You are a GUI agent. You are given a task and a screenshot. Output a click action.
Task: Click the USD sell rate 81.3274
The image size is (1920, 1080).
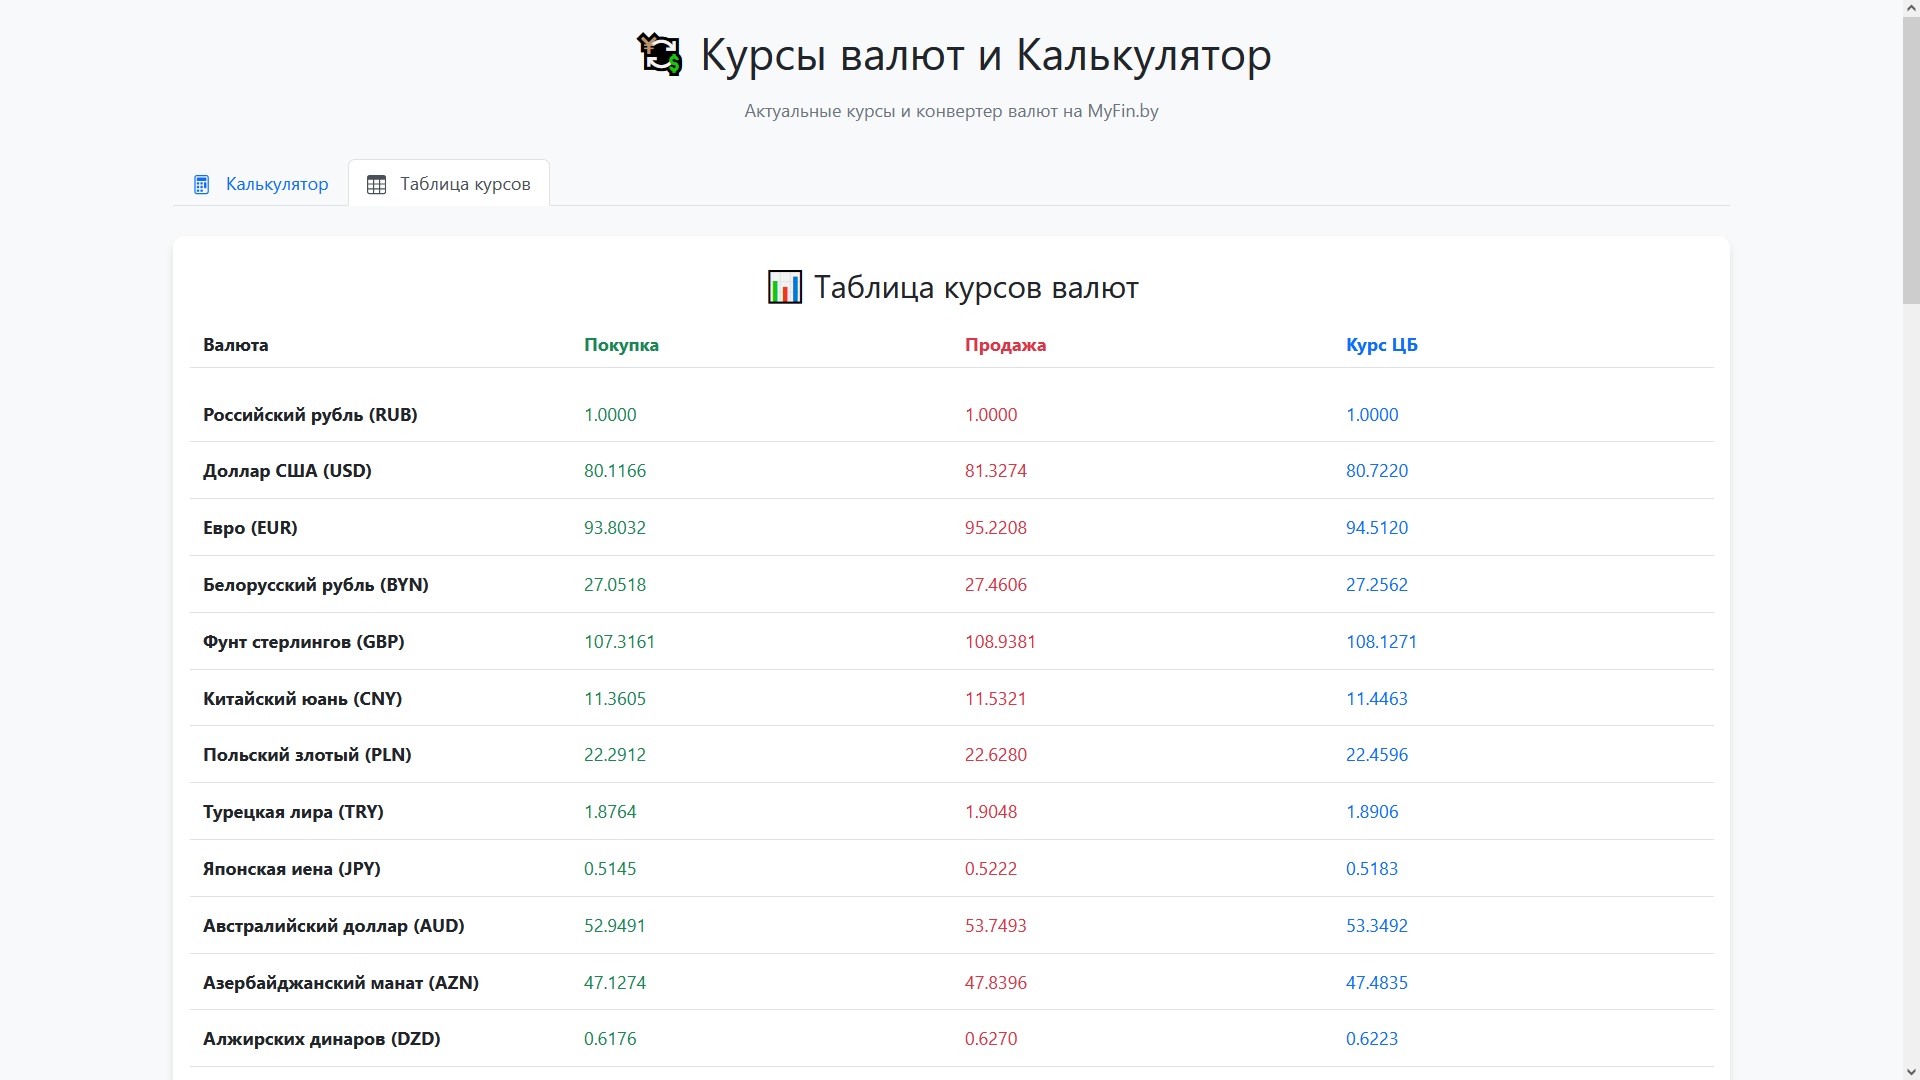(995, 471)
